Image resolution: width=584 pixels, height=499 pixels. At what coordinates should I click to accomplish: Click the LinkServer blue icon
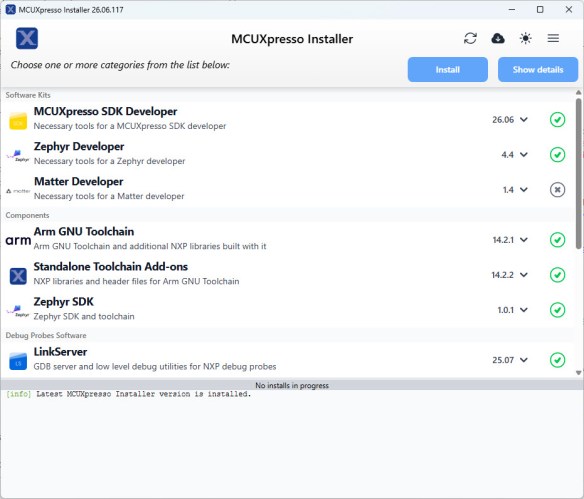pos(18,361)
